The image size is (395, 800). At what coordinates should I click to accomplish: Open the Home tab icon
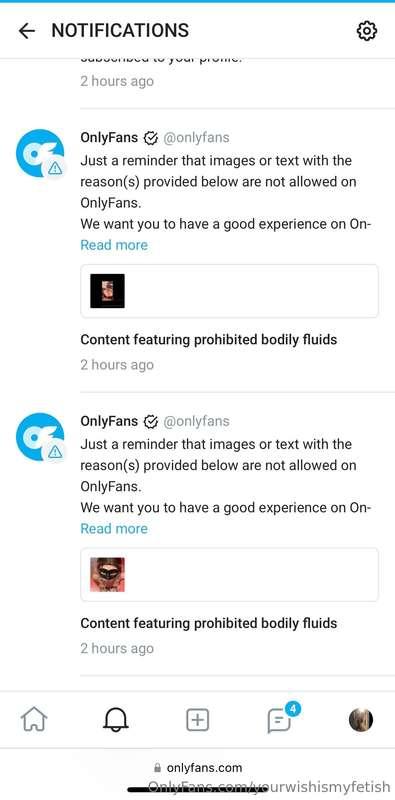point(34,720)
